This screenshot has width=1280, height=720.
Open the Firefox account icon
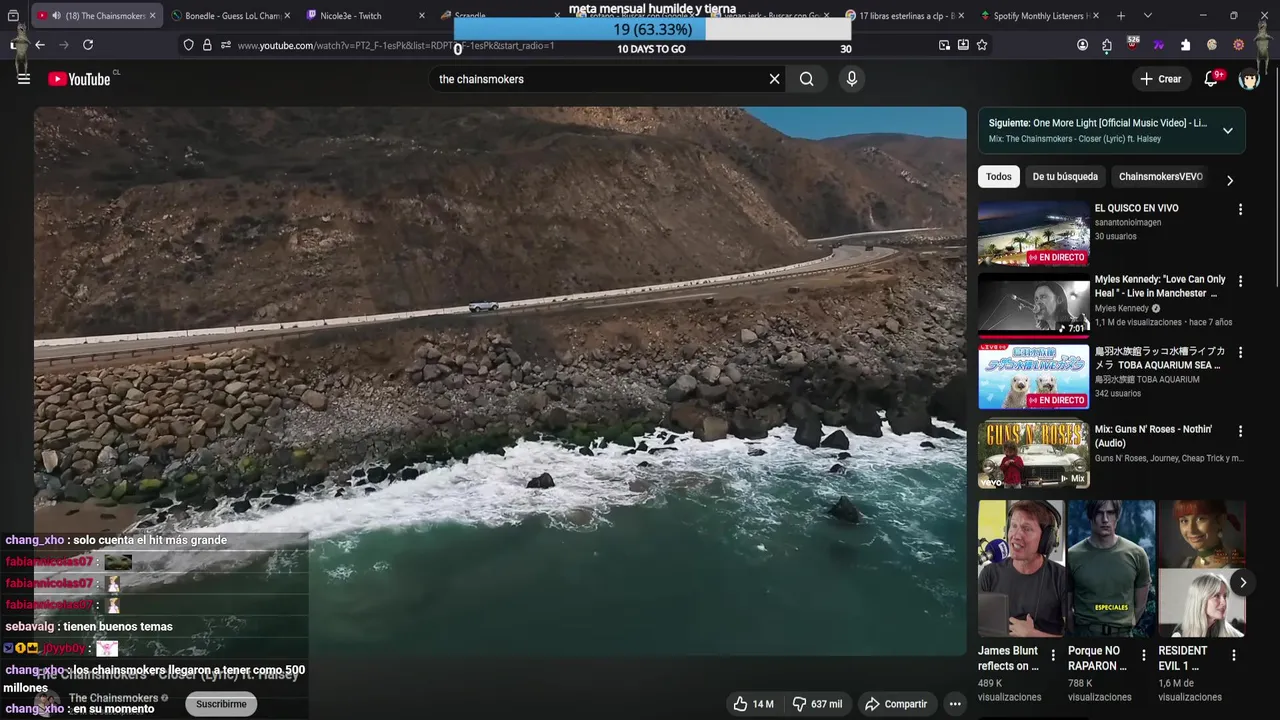(x=1082, y=45)
